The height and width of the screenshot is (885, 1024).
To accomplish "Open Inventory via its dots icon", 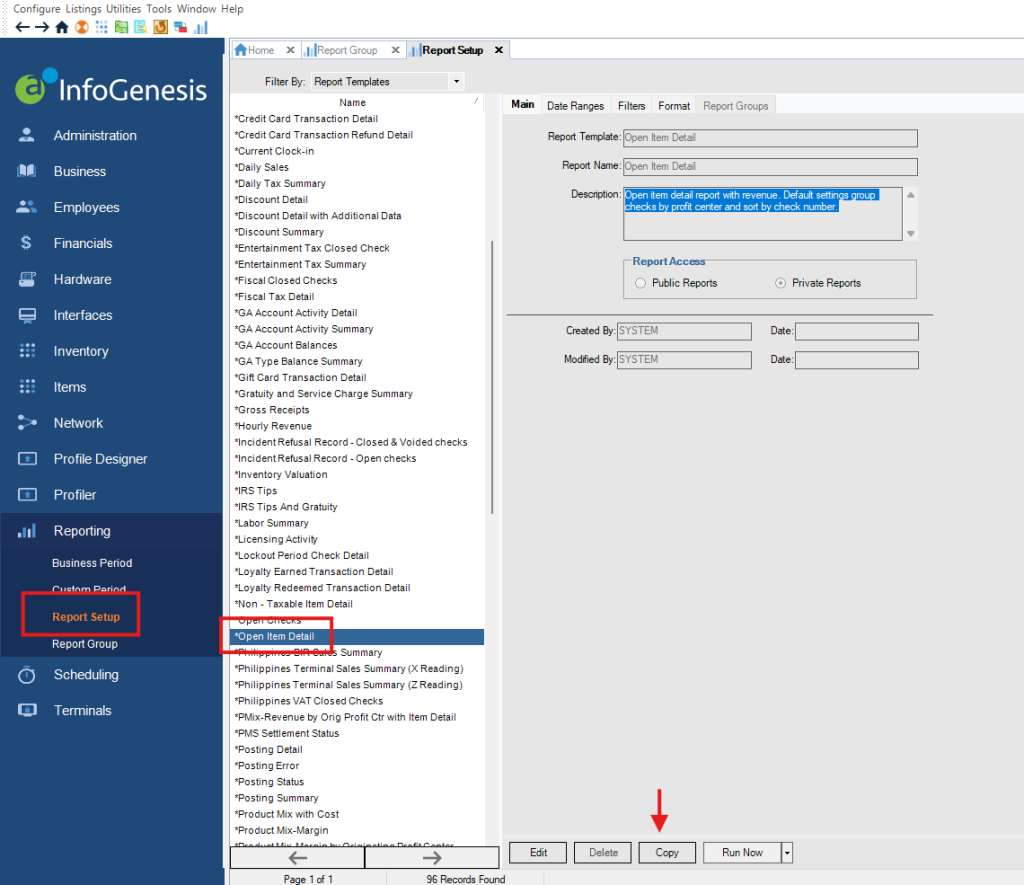I will click(x=27, y=351).
